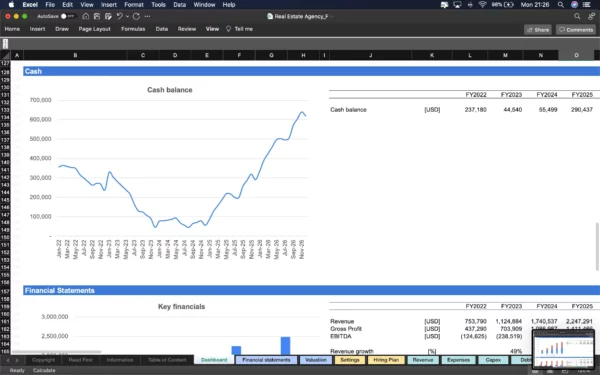The height and width of the screenshot is (375, 600).
Task: Go to next sheet tab arrow
Action: pyautogui.click(x=17, y=360)
